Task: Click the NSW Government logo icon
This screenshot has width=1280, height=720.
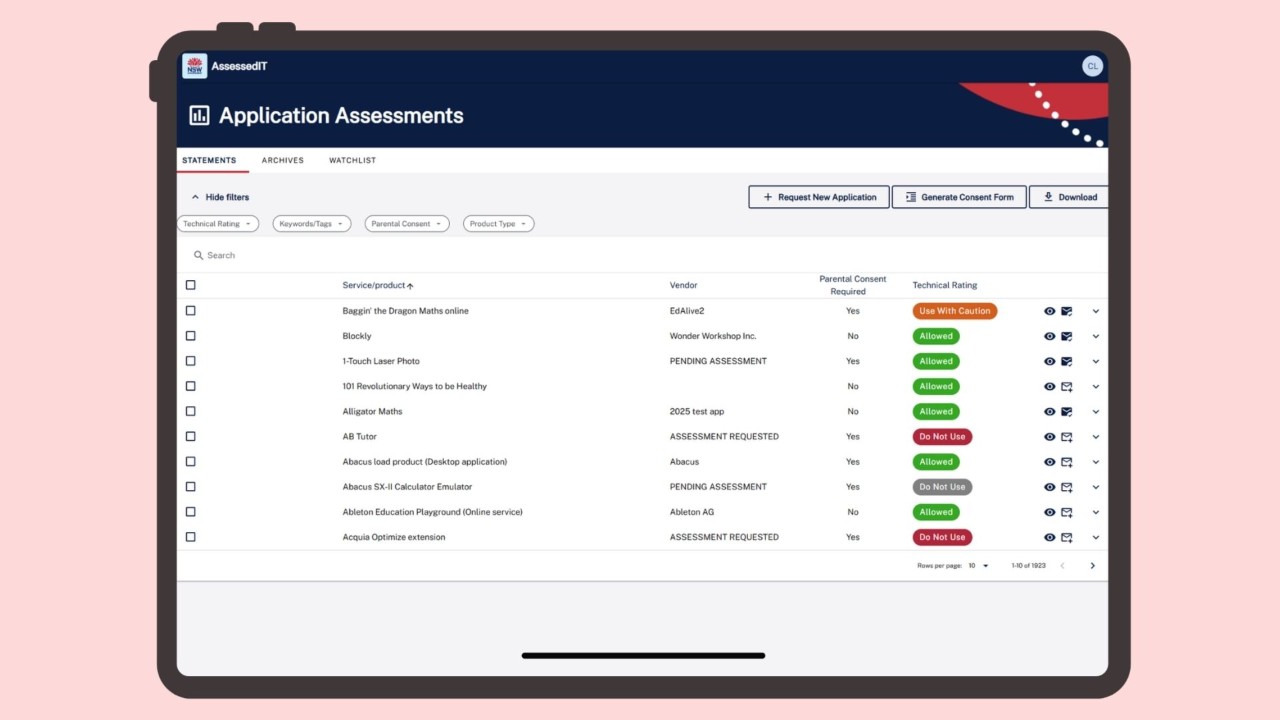Action: (x=194, y=66)
